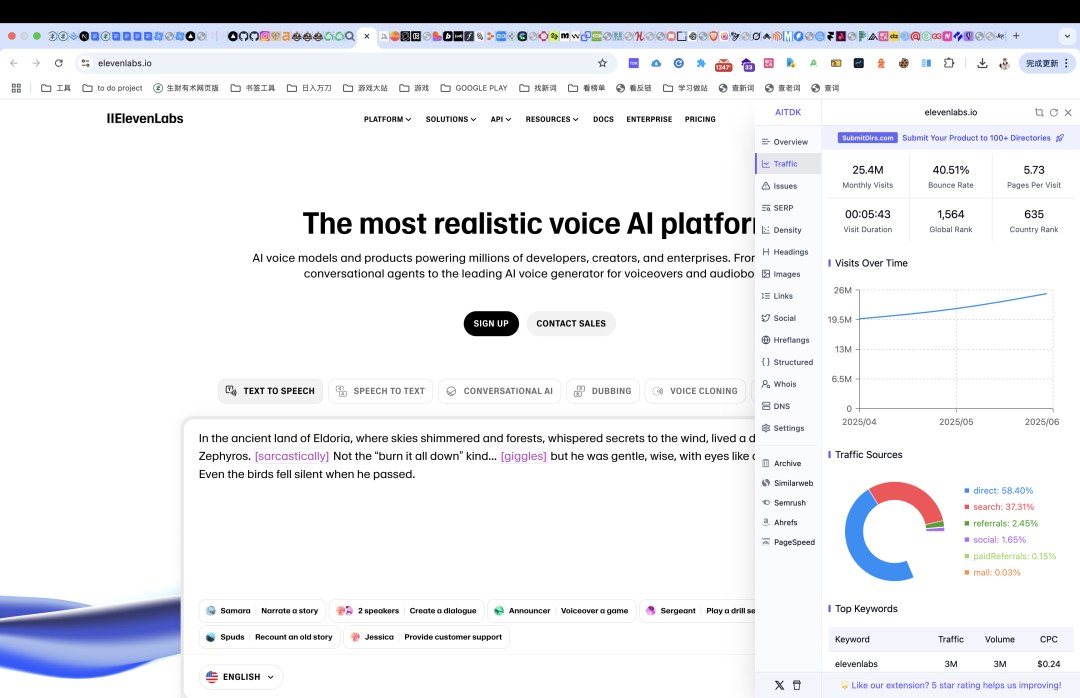Click the trash icon in AITDK footer
This screenshot has height=698, width=1080.
pos(797,686)
